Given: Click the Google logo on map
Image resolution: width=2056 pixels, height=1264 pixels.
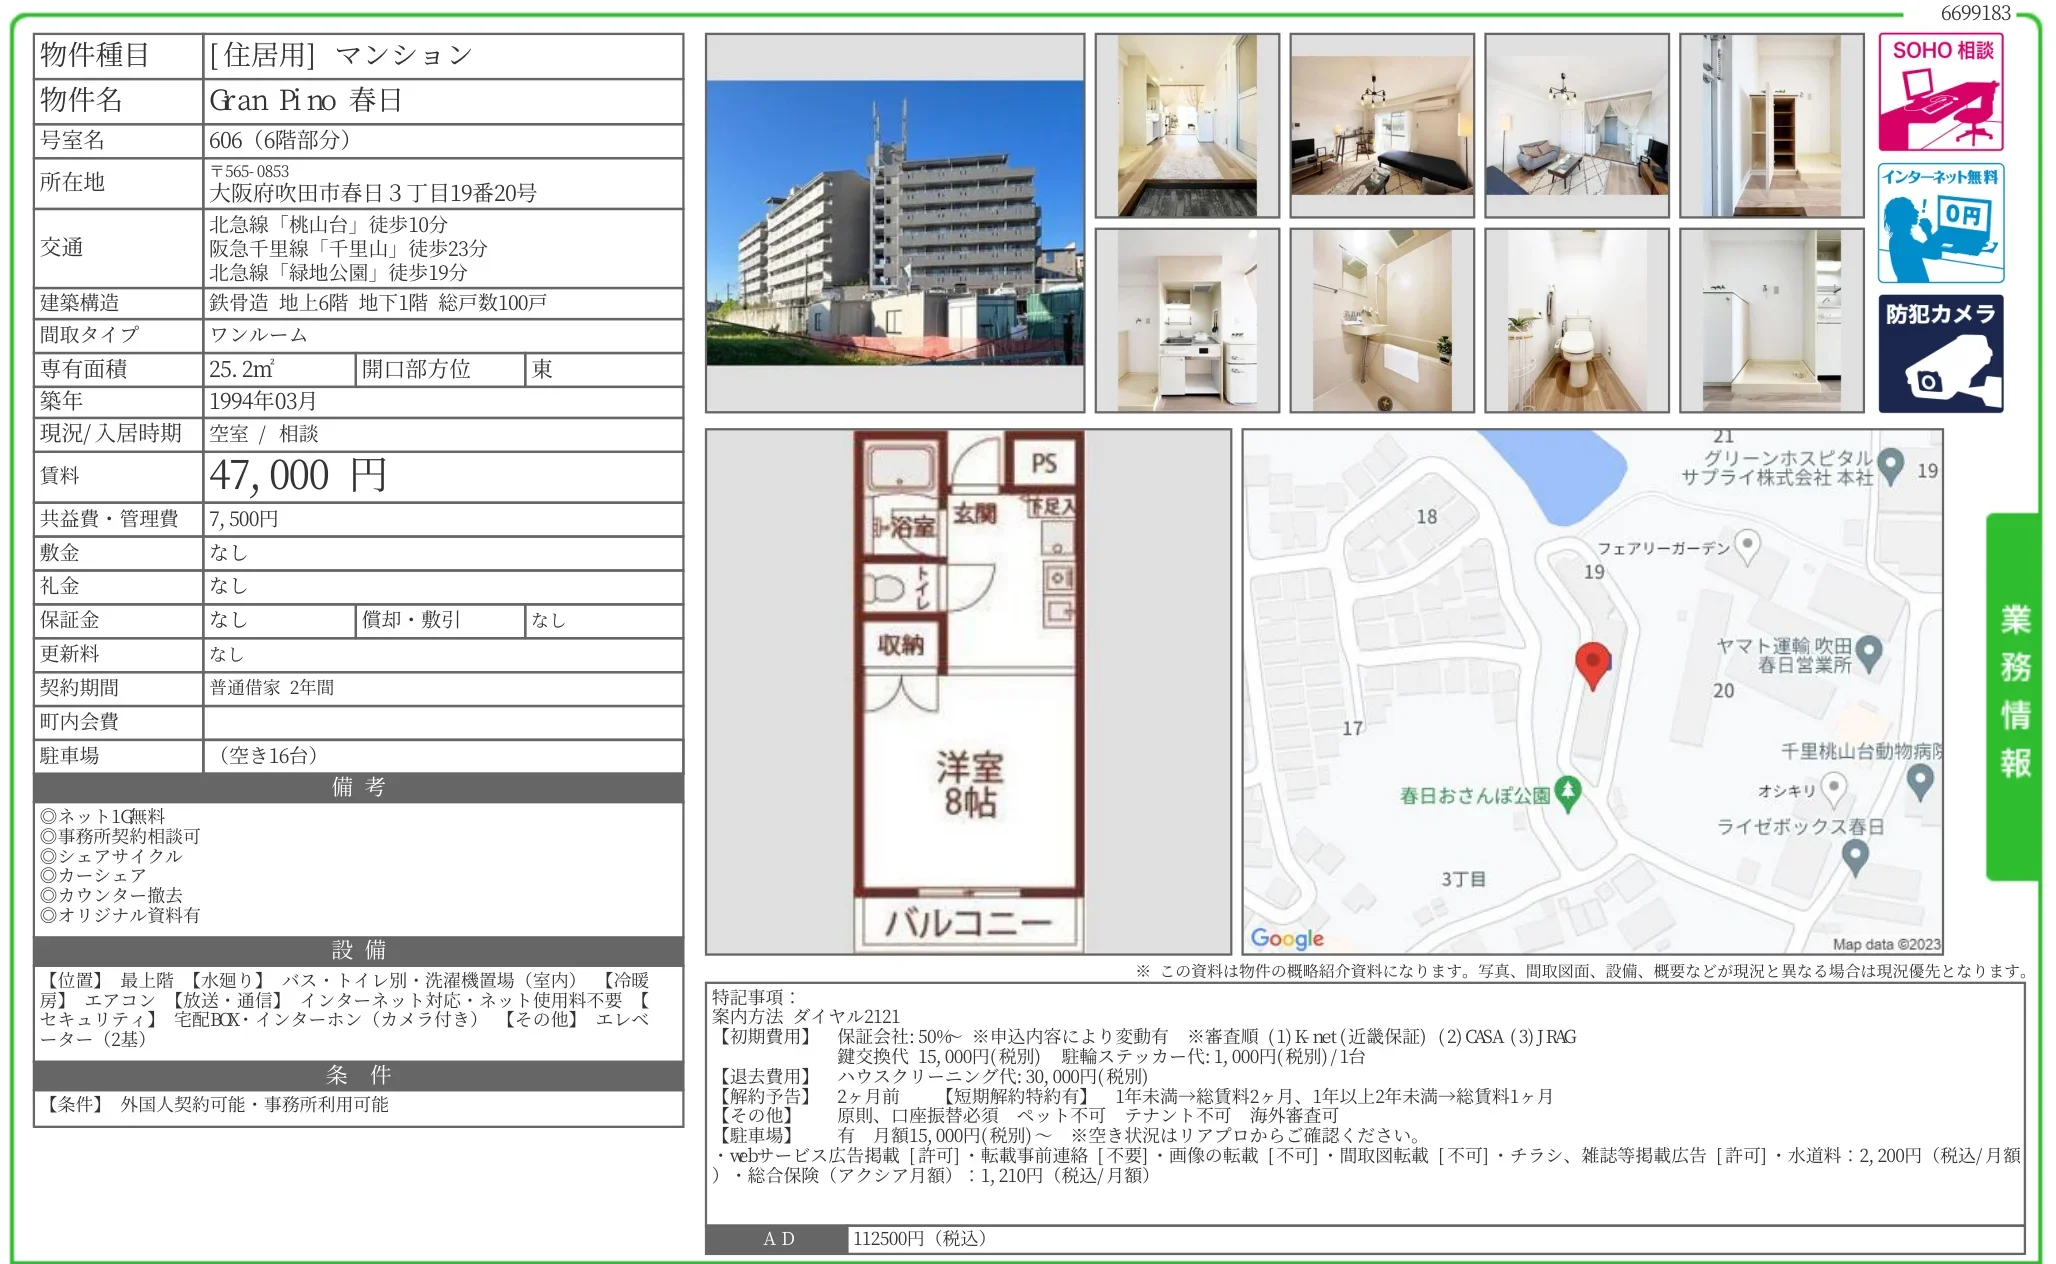Looking at the screenshot, I should 1287,938.
